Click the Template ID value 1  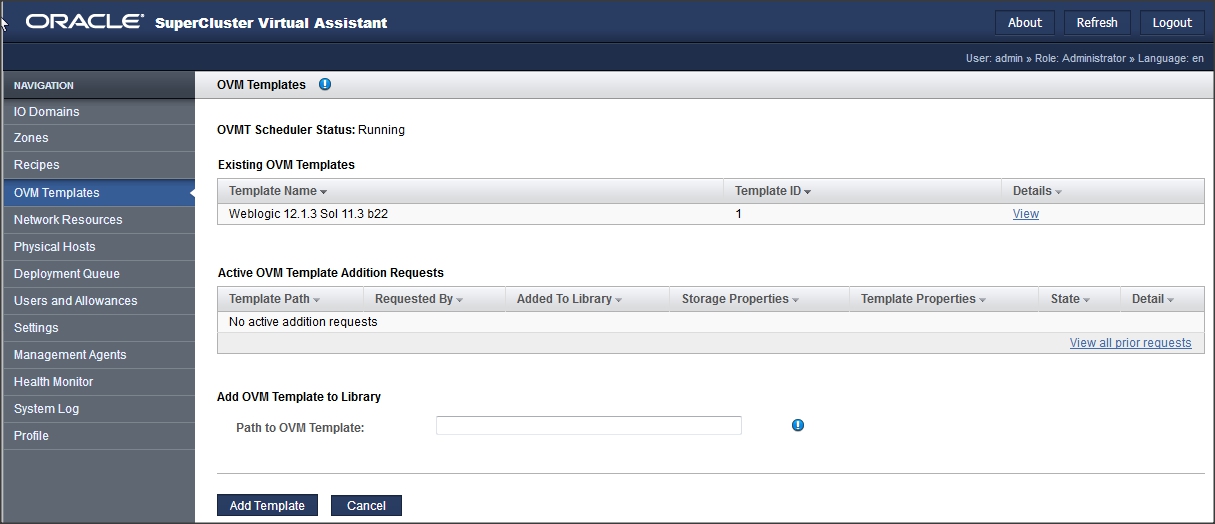[x=738, y=214]
